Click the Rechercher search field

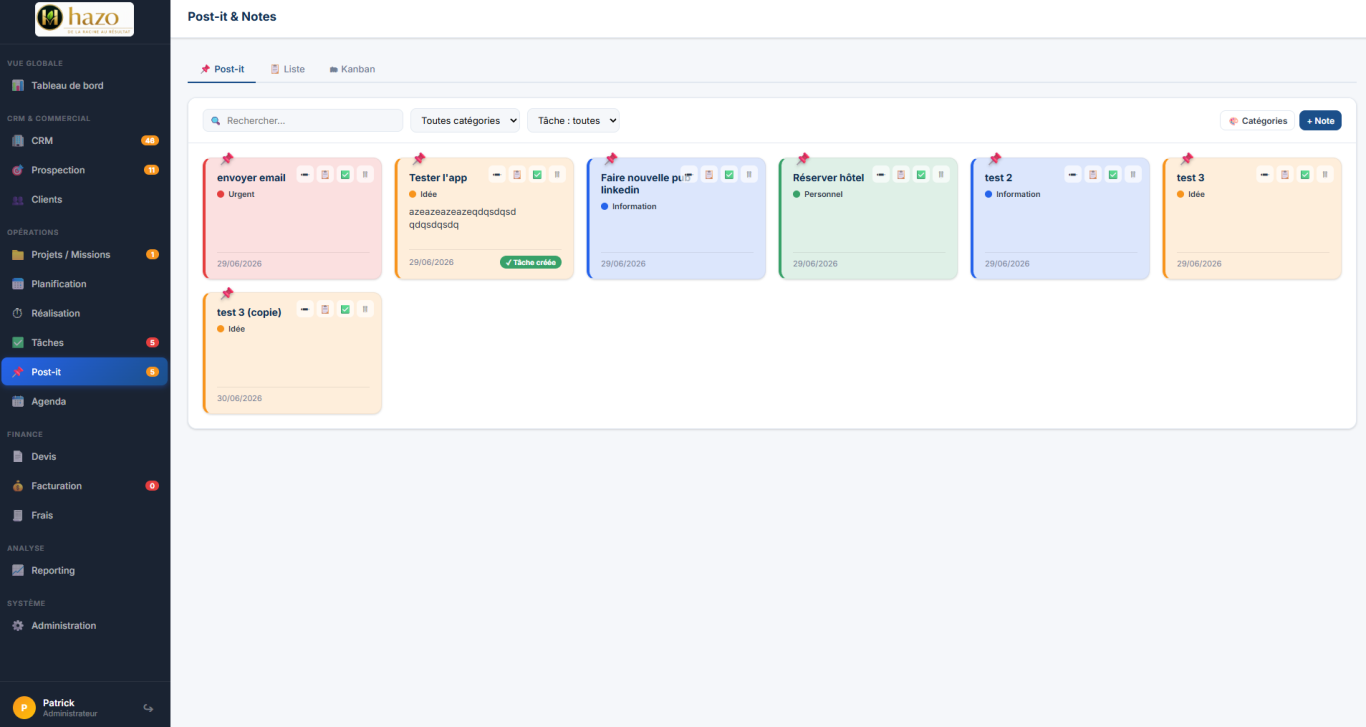[303, 120]
